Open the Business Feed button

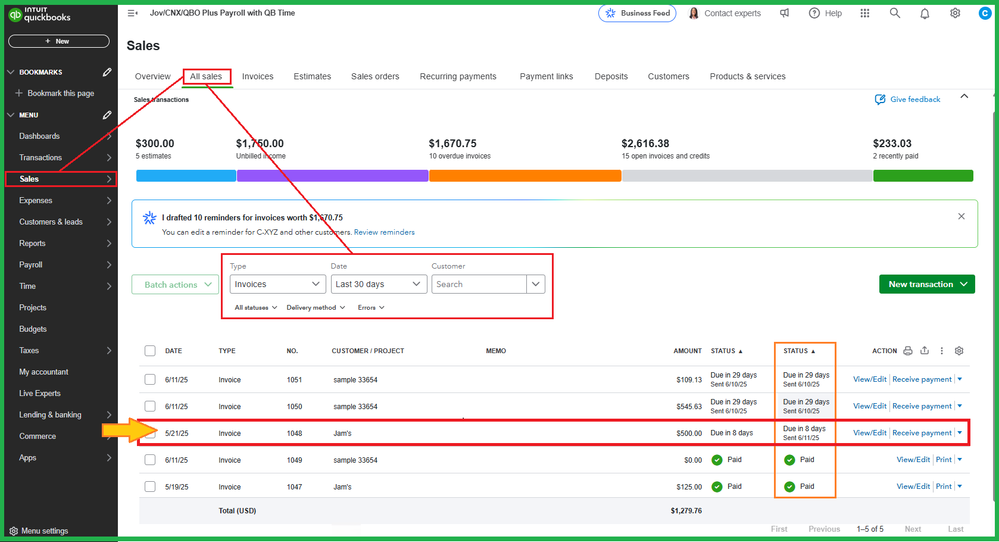[x=637, y=13]
